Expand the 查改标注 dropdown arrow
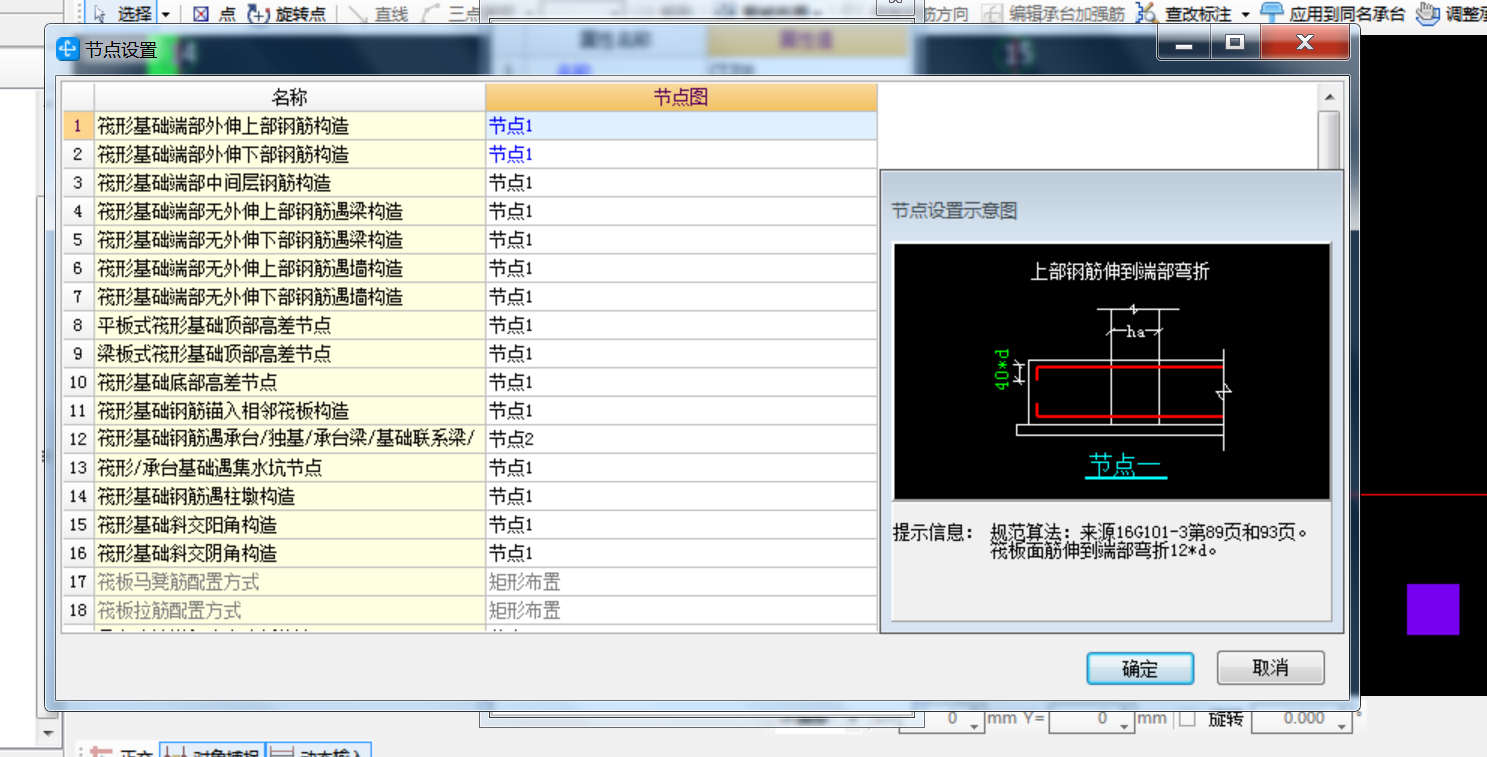 [x=1245, y=14]
